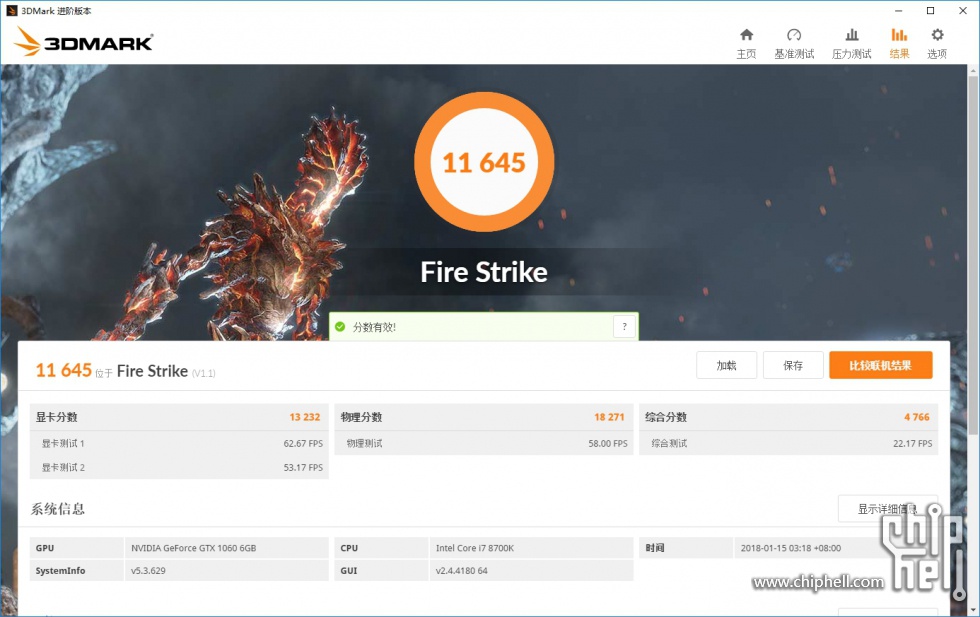Viewport: 980px width, 617px height.
Task: Click 53.17 FPS value
Action: point(303,468)
